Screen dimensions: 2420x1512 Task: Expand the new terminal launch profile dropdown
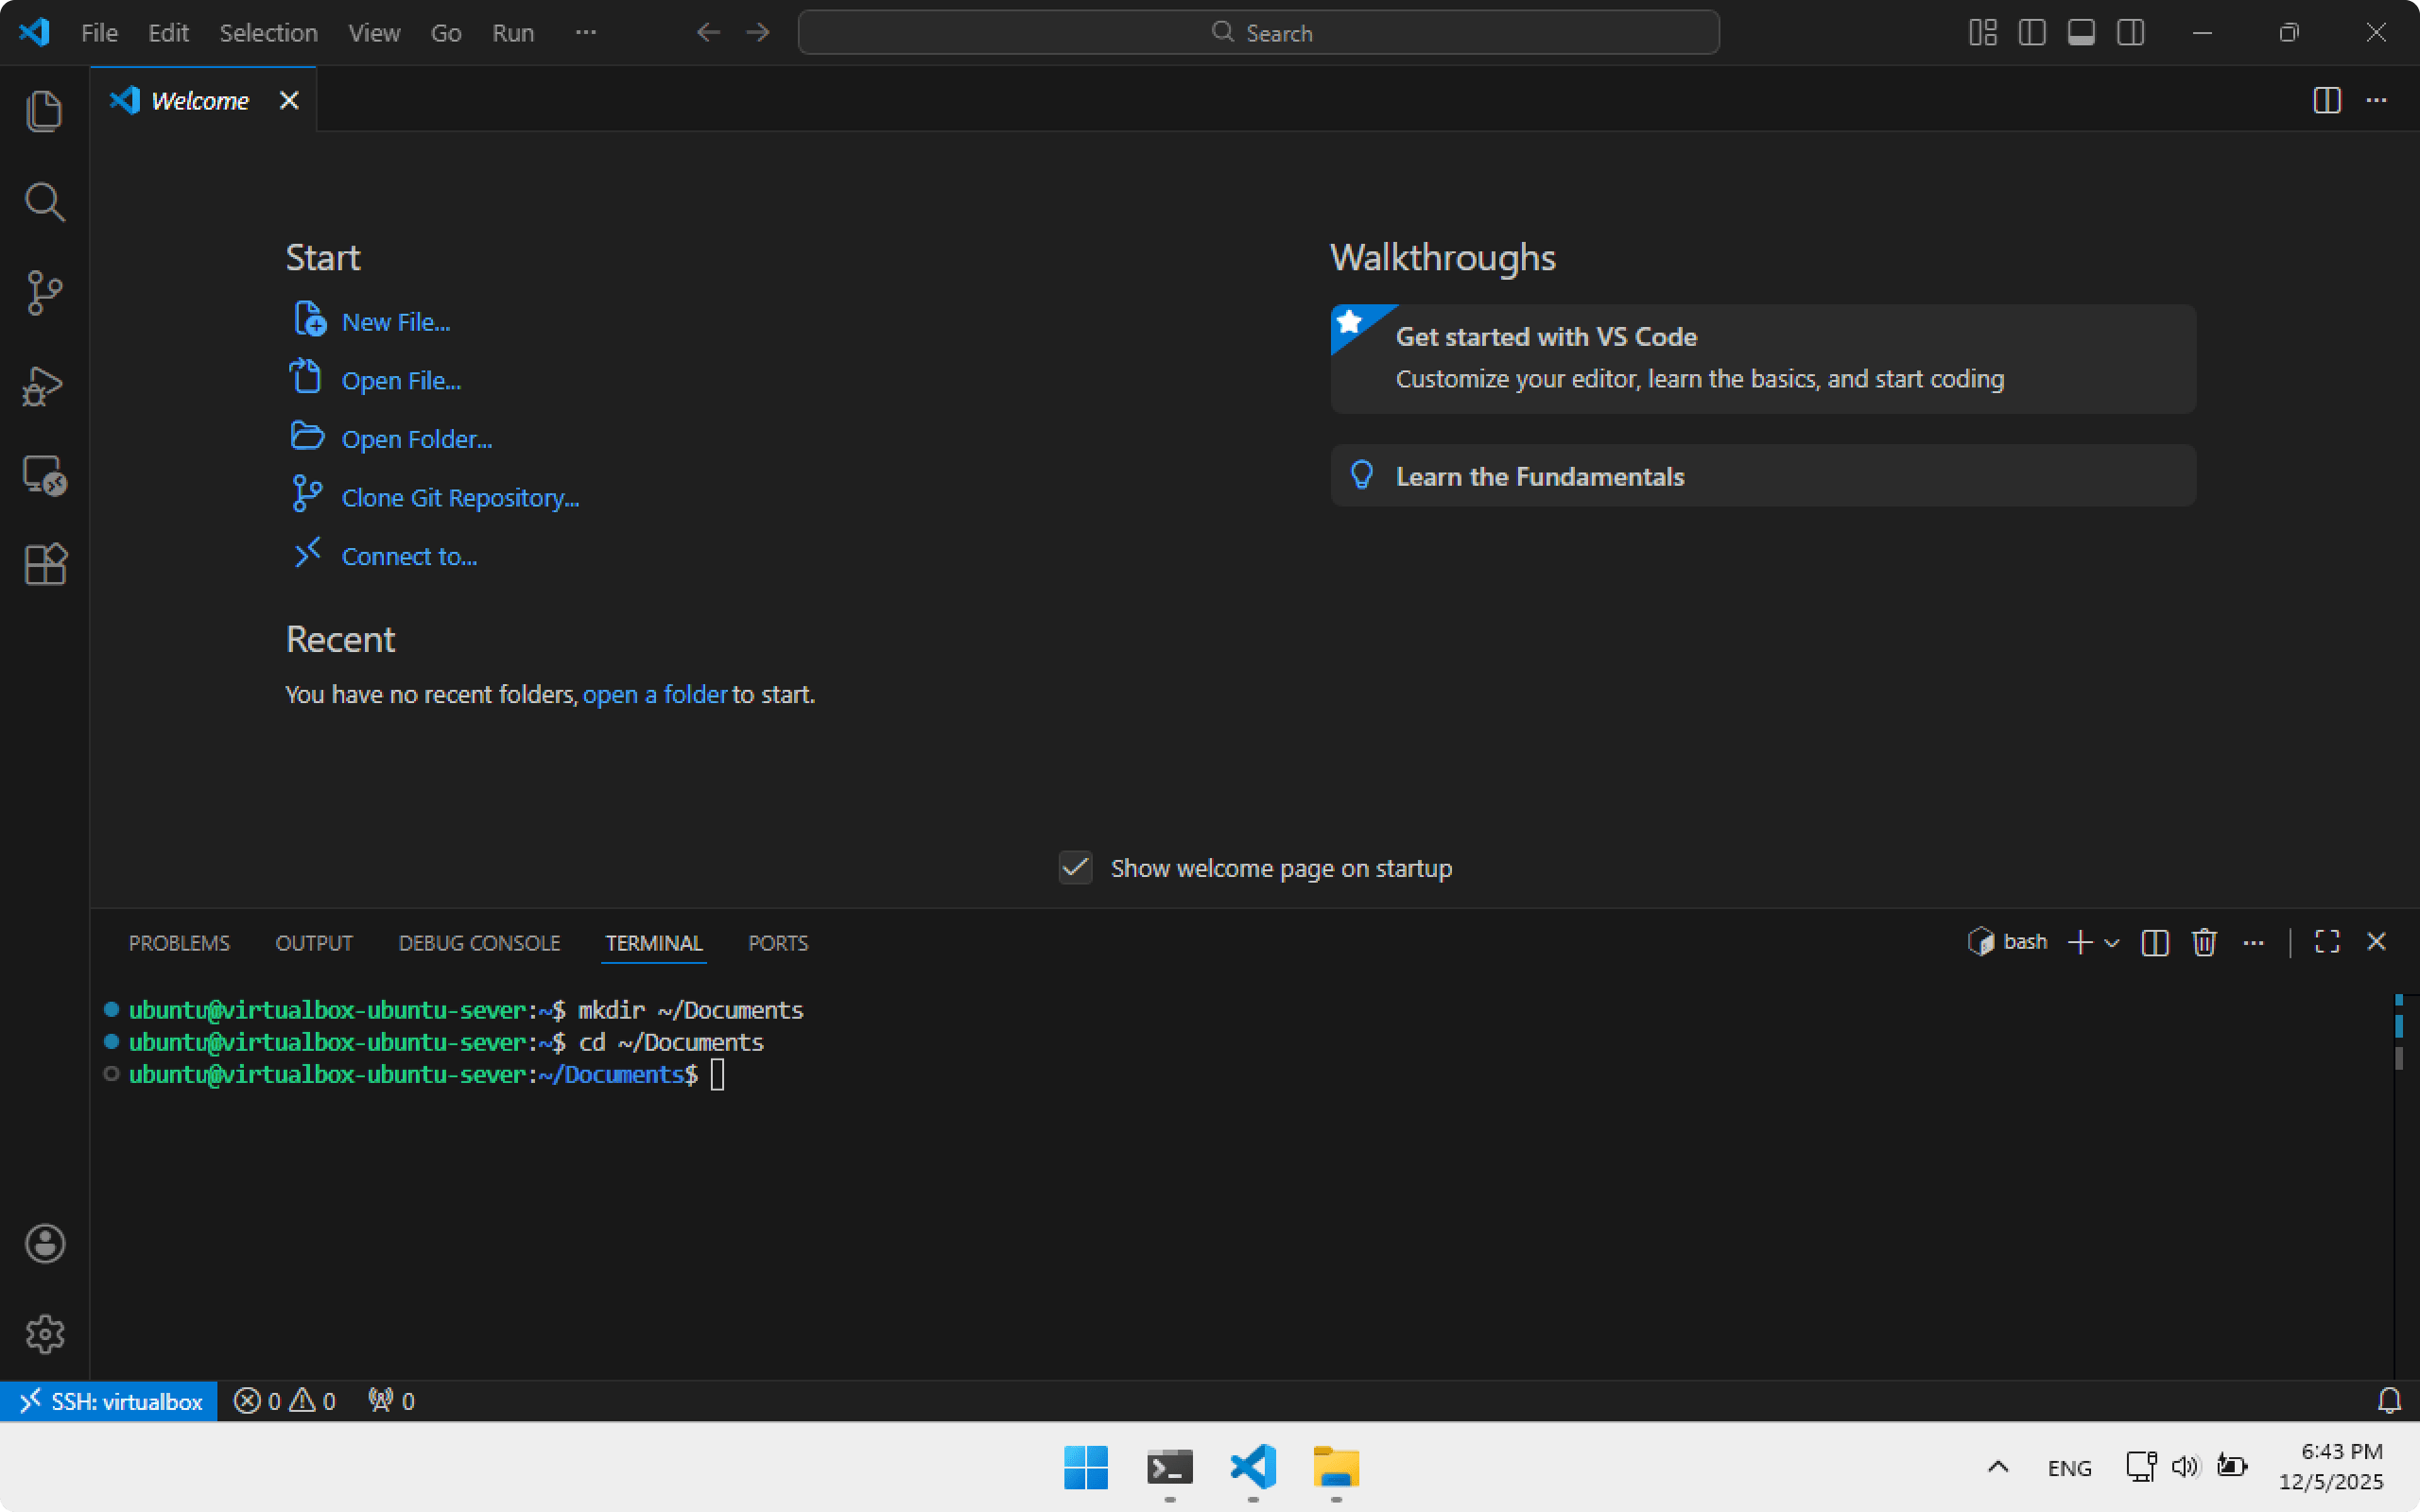tap(2112, 943)
